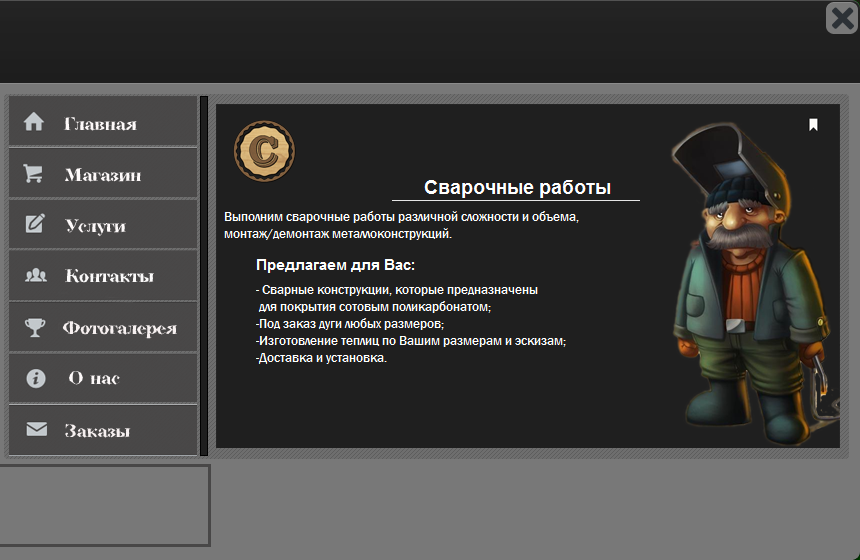This screenshot has width=860, height=560.
Task: Close the overlay with the X button
Action: tap(841, 18)
